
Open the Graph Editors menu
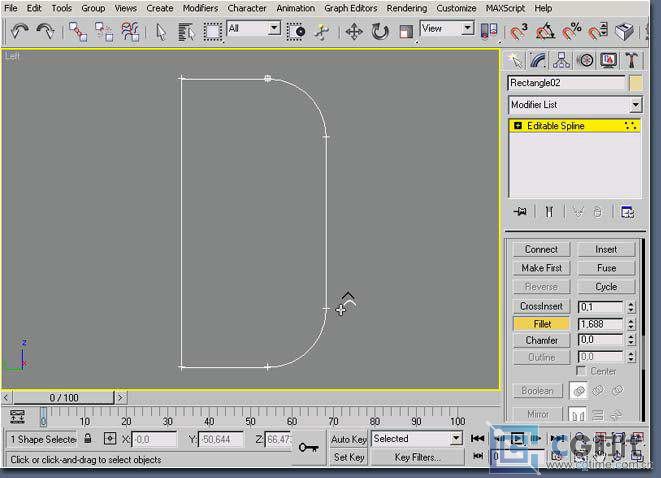coord(350,8)
